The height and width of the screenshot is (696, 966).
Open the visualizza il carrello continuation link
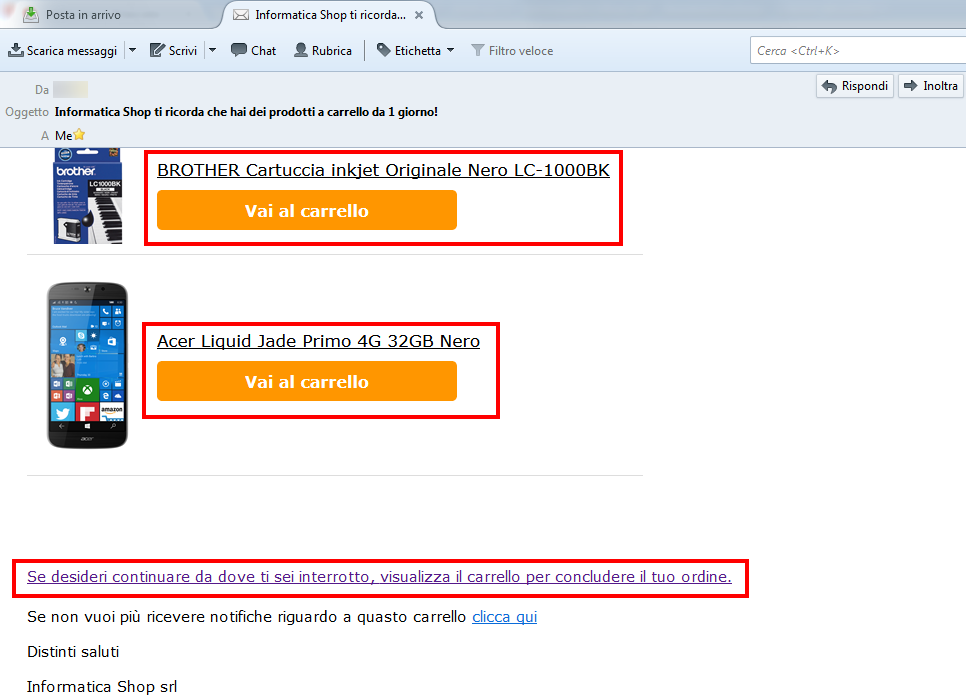point(380,577)
